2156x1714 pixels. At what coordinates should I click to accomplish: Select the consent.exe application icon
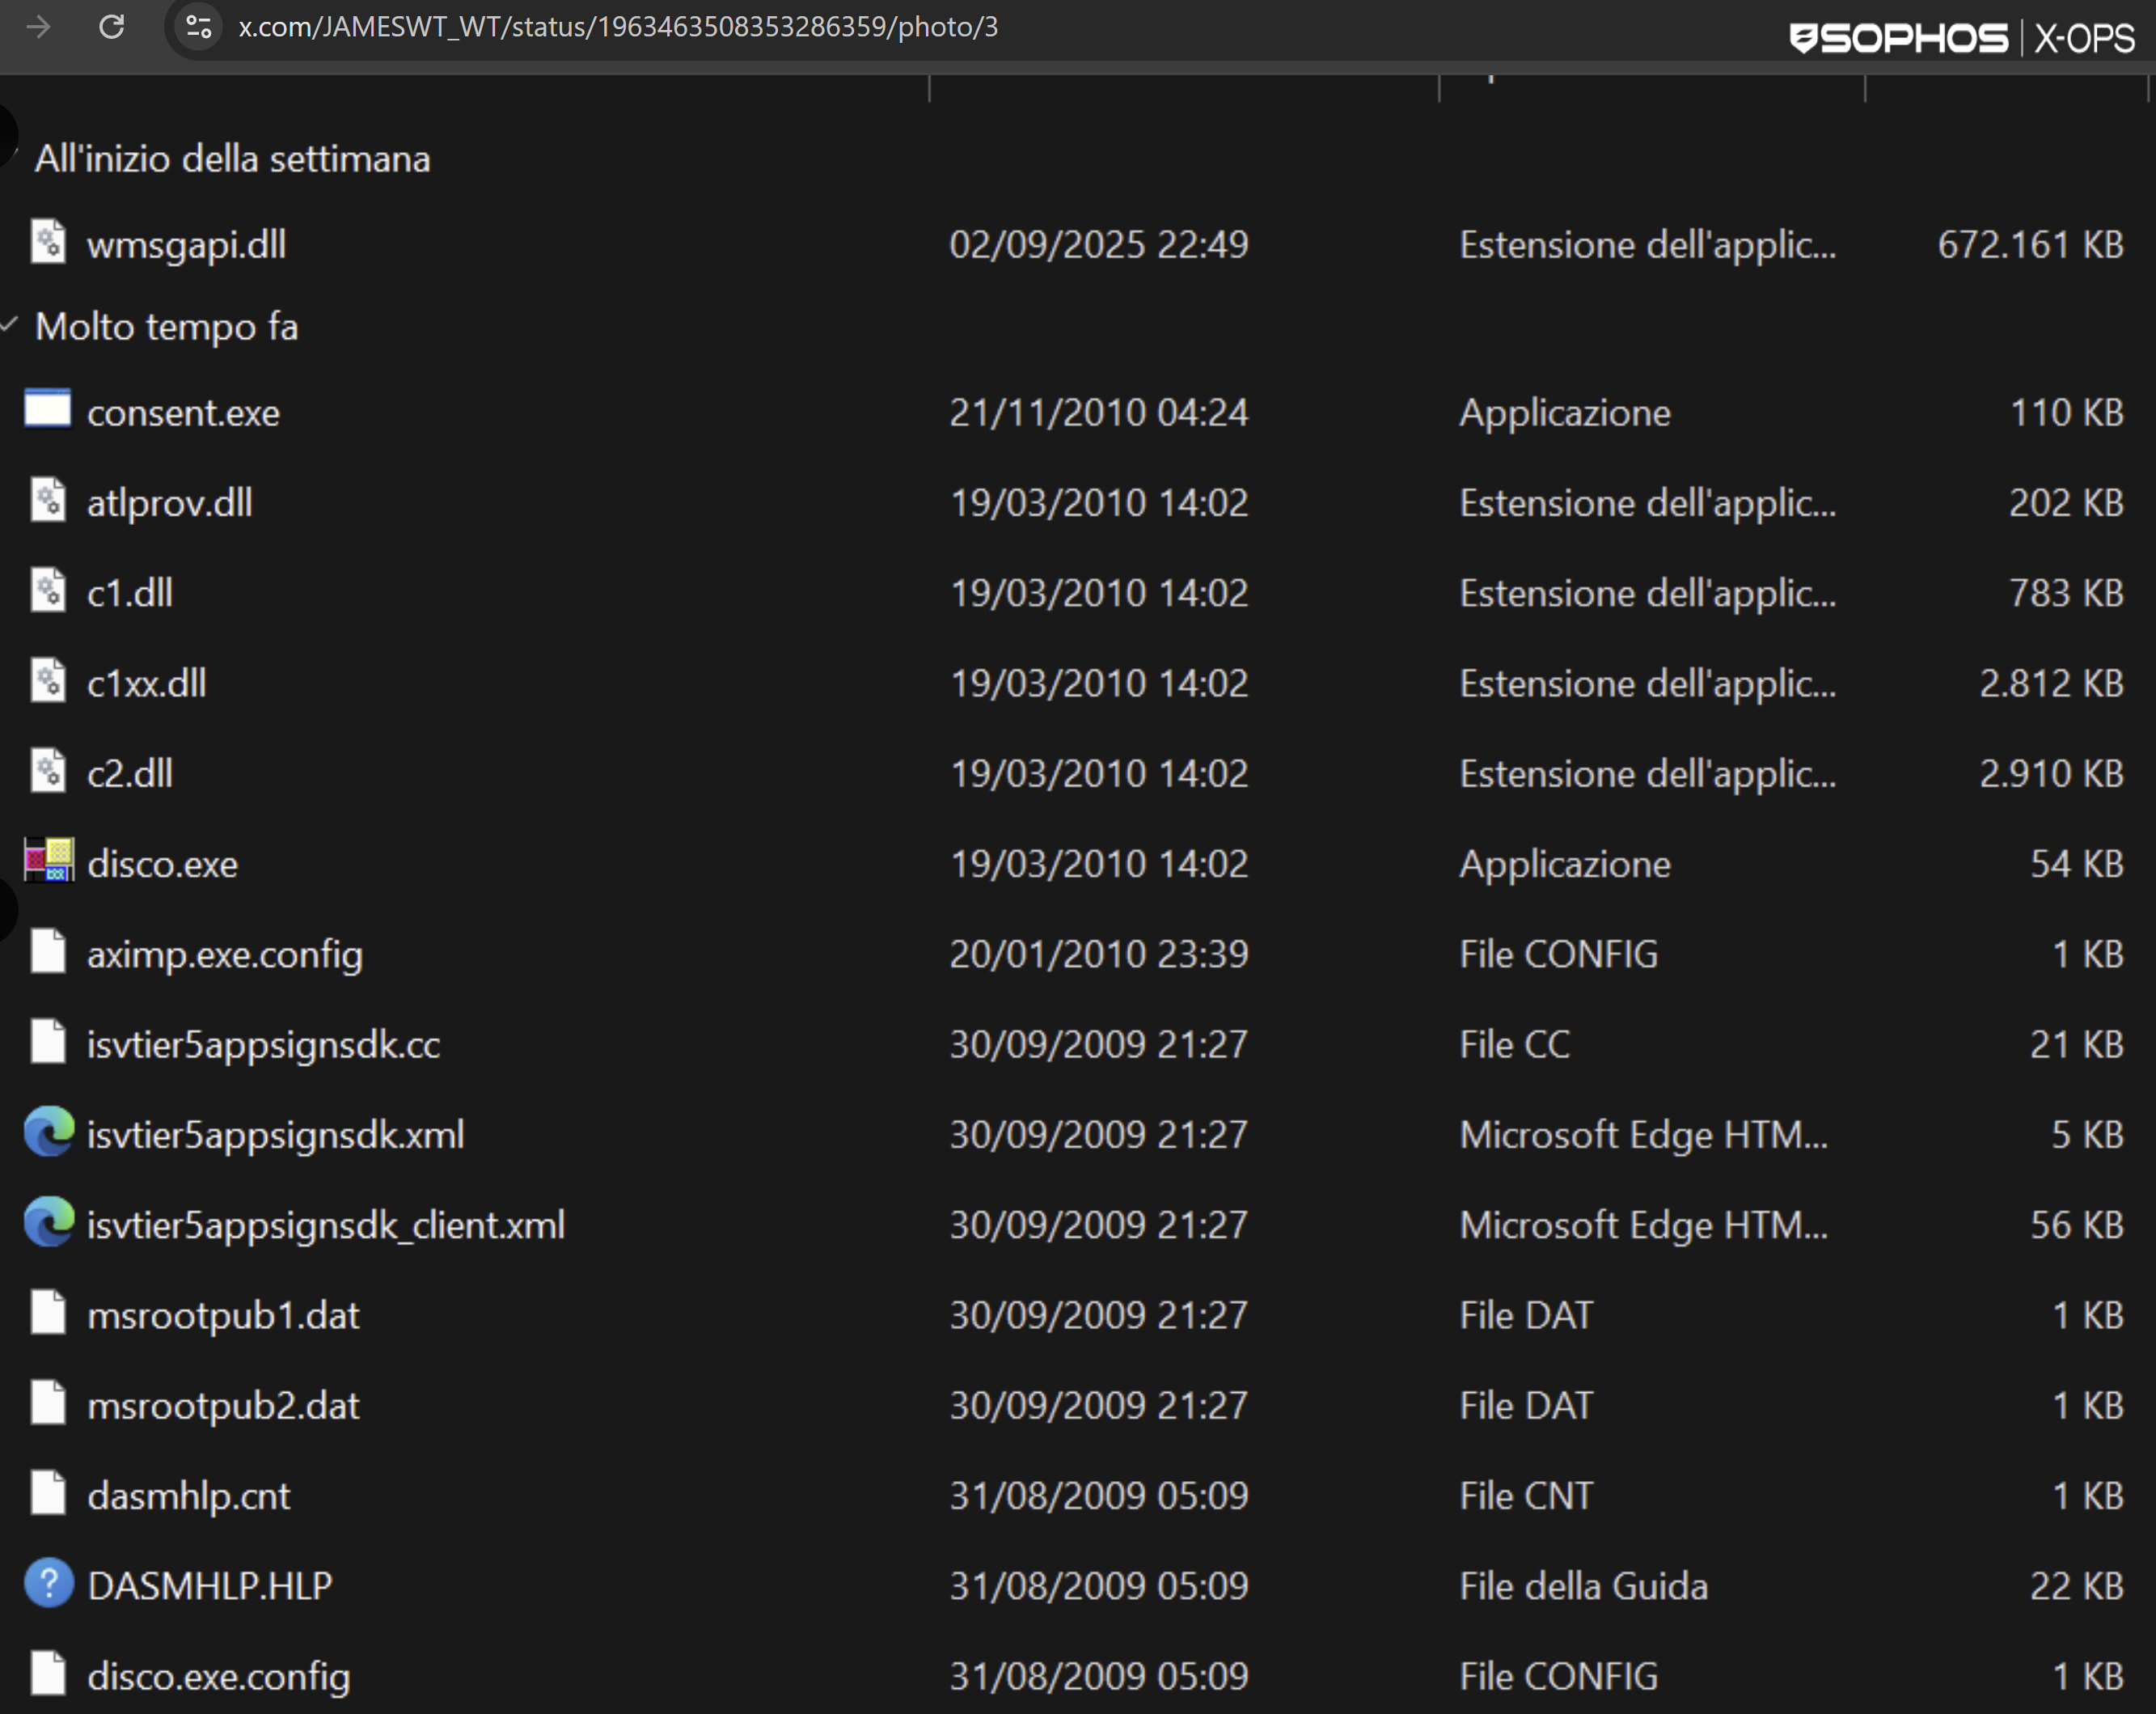coord(47,409)
